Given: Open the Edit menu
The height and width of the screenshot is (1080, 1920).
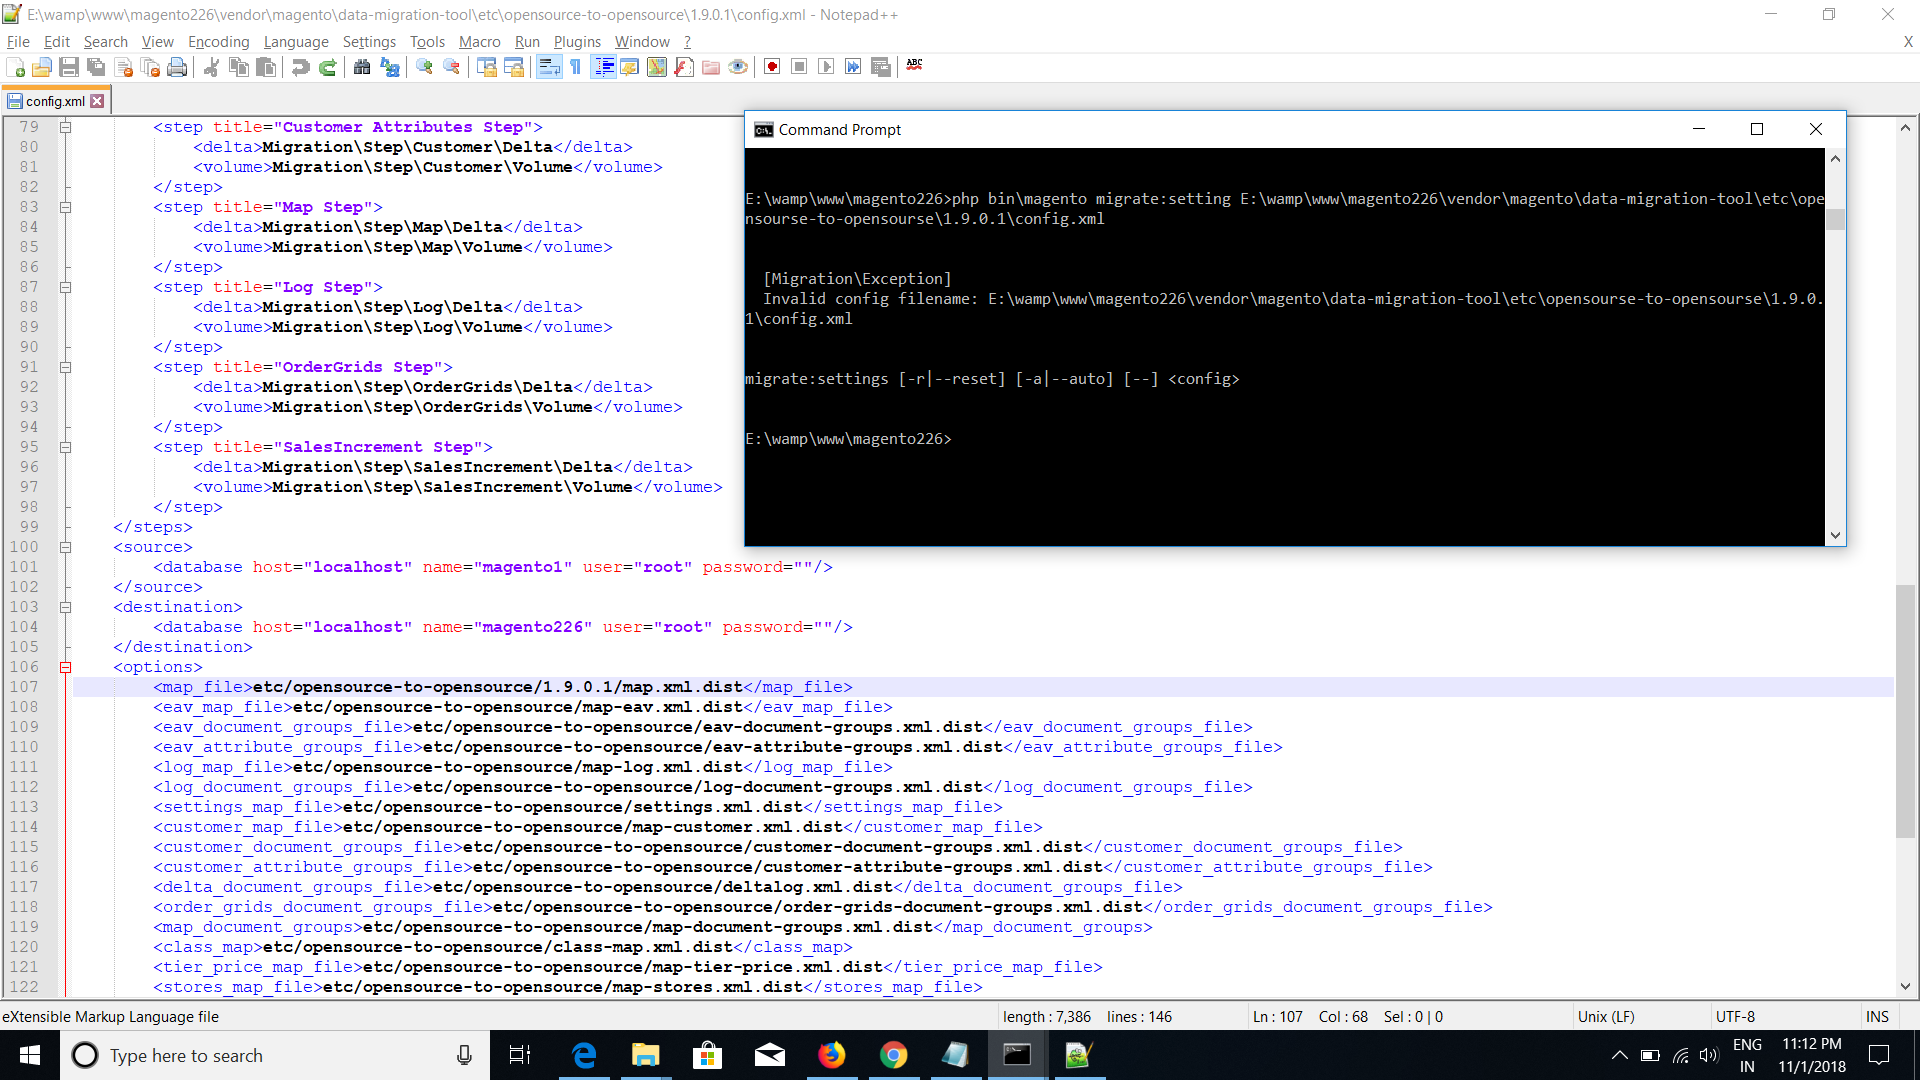Looking at the screenshot, I should (56, 42).
